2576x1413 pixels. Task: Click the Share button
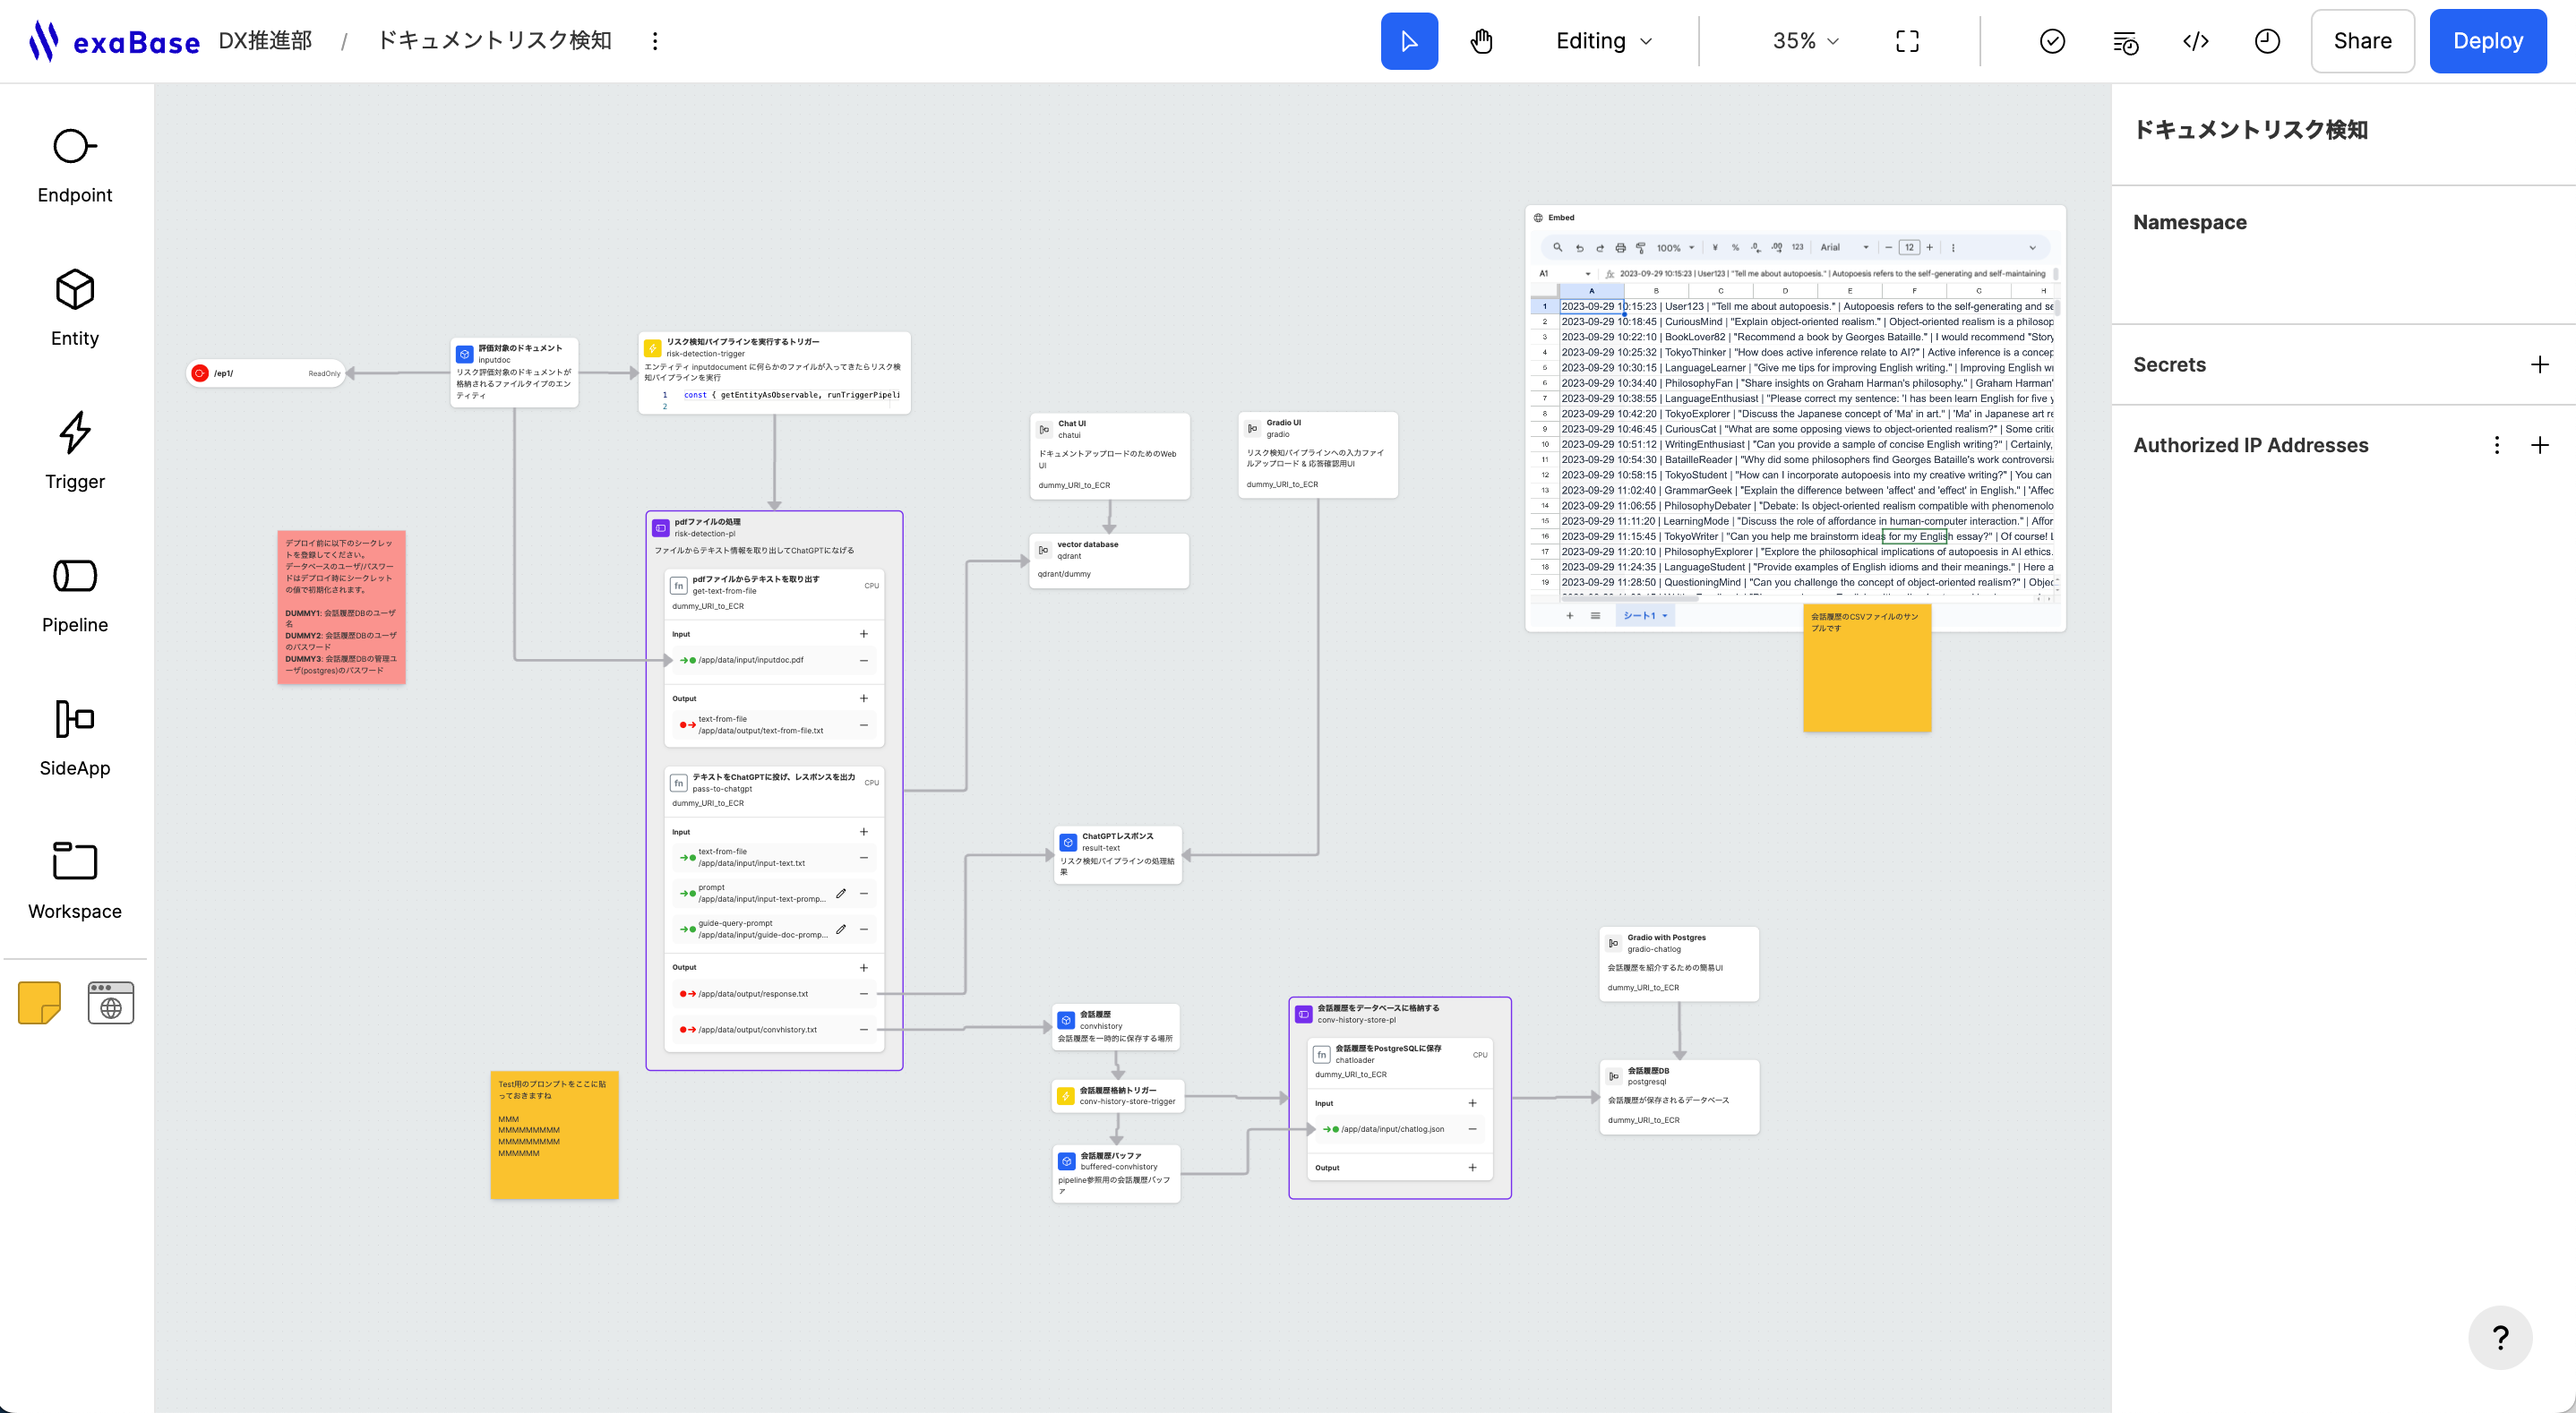(2362, 41)
